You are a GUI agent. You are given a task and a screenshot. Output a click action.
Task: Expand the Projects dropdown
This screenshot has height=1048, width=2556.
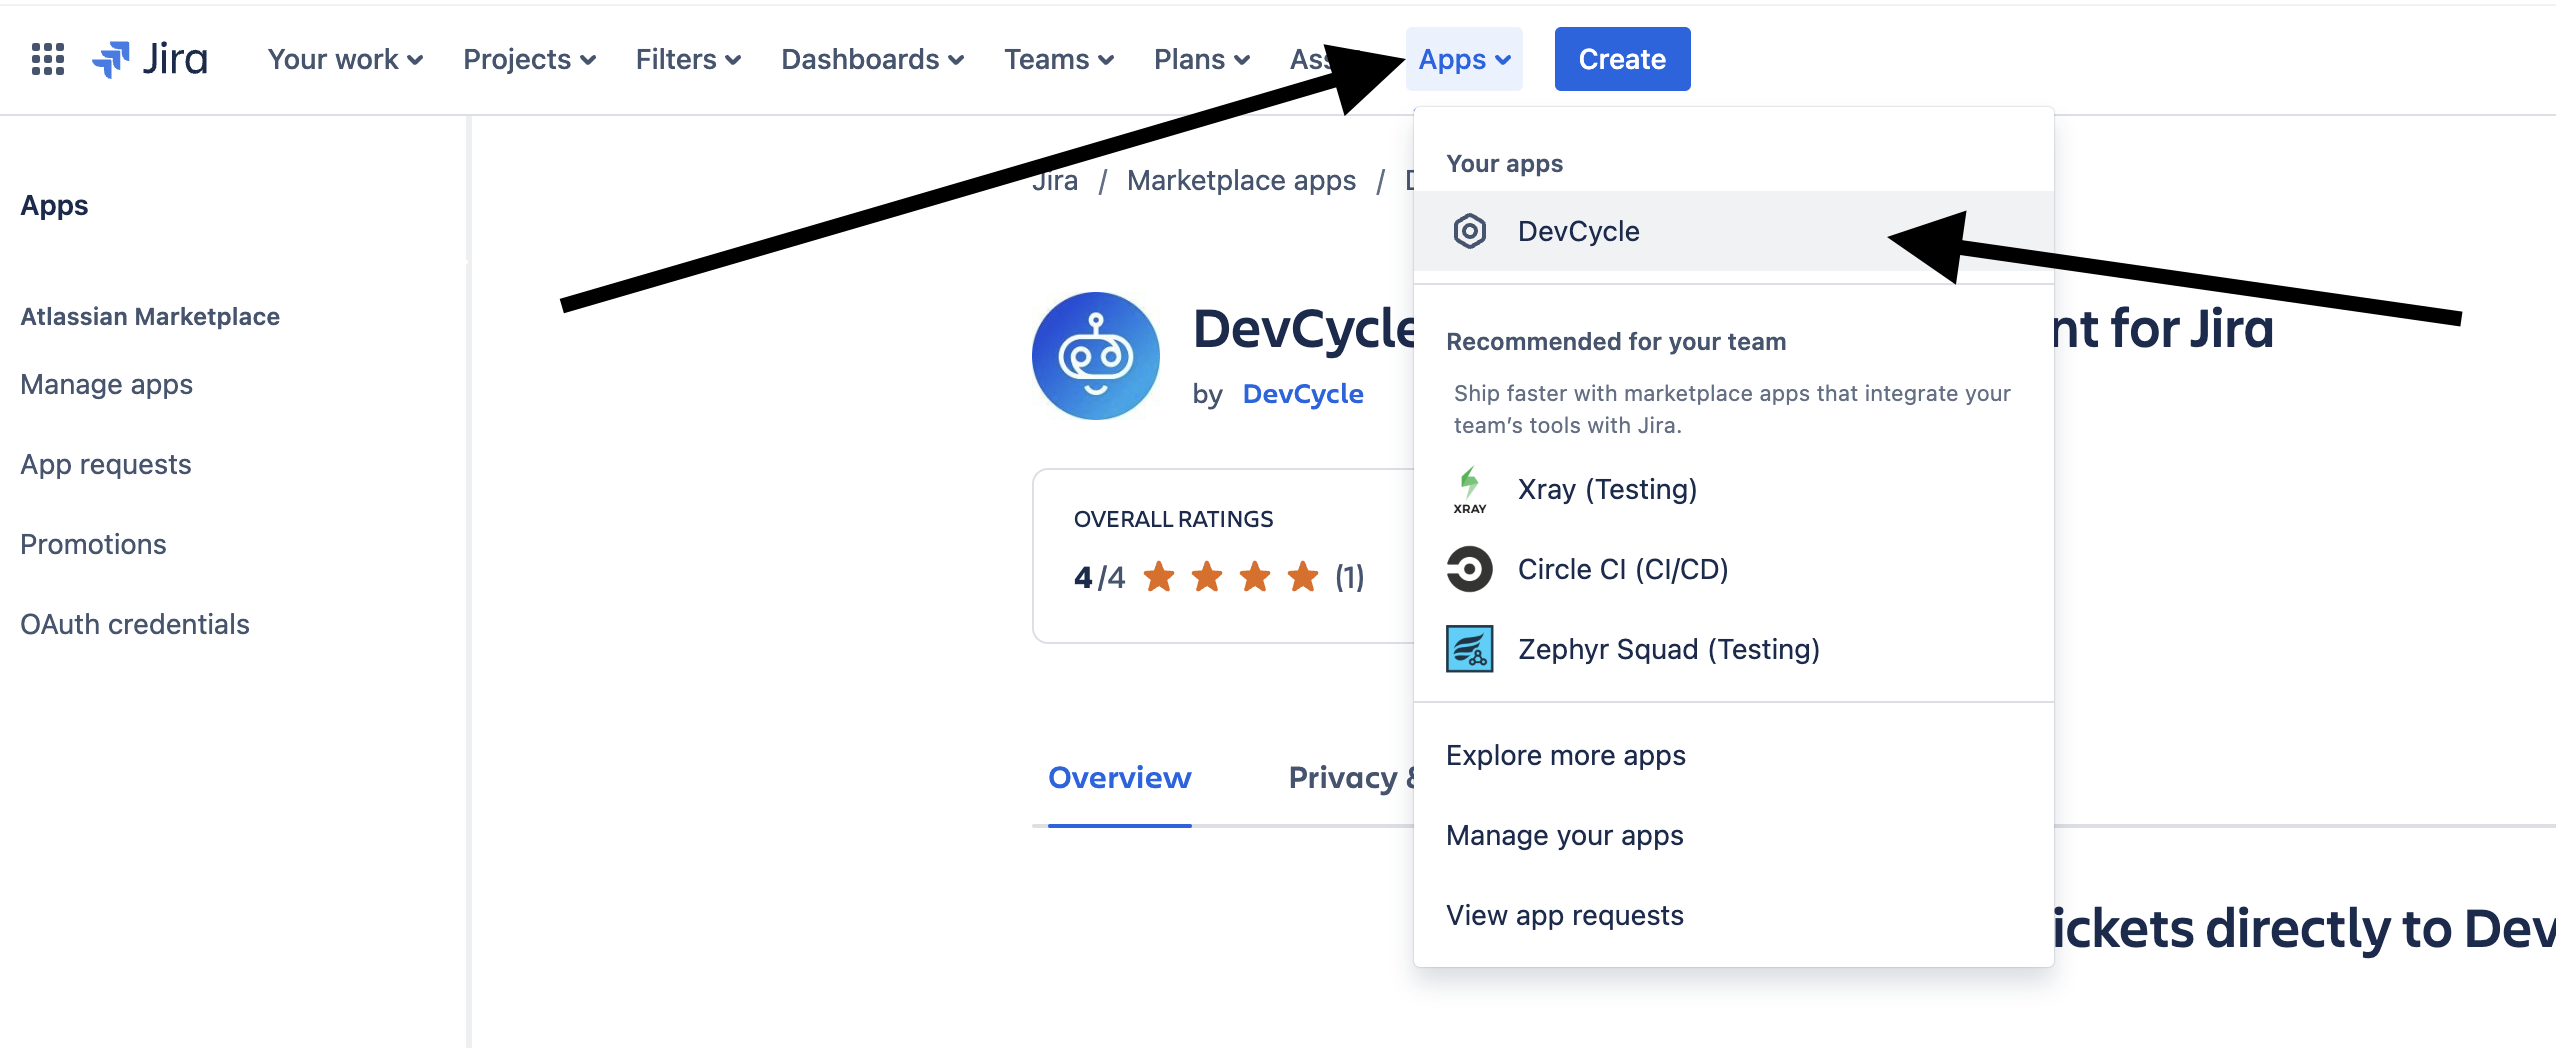tap(528, 59)
